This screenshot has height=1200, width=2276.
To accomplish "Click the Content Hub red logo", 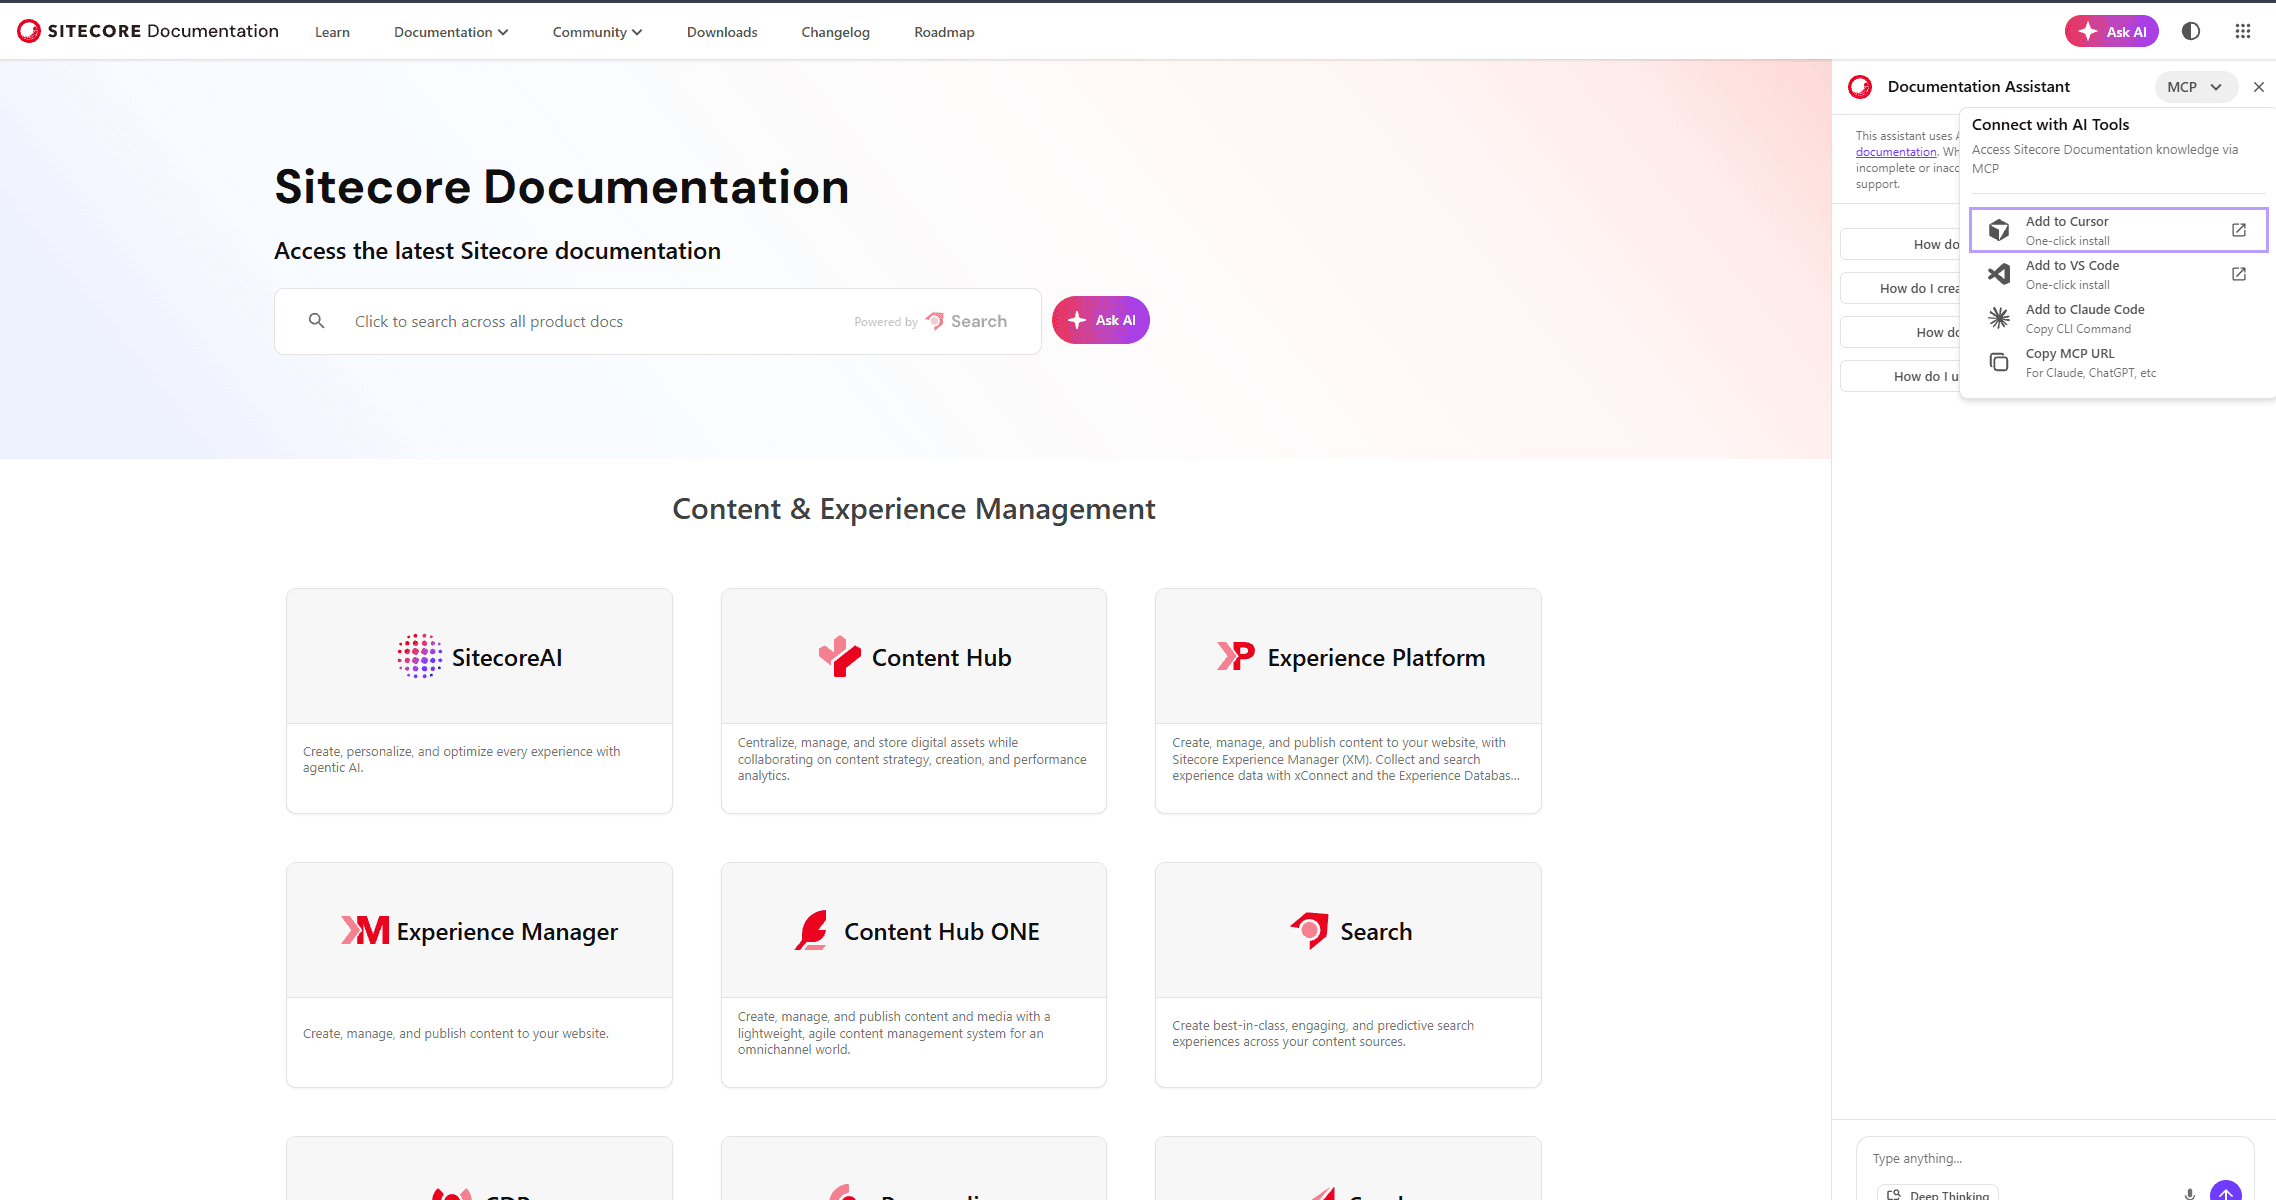I will point(839,656).
